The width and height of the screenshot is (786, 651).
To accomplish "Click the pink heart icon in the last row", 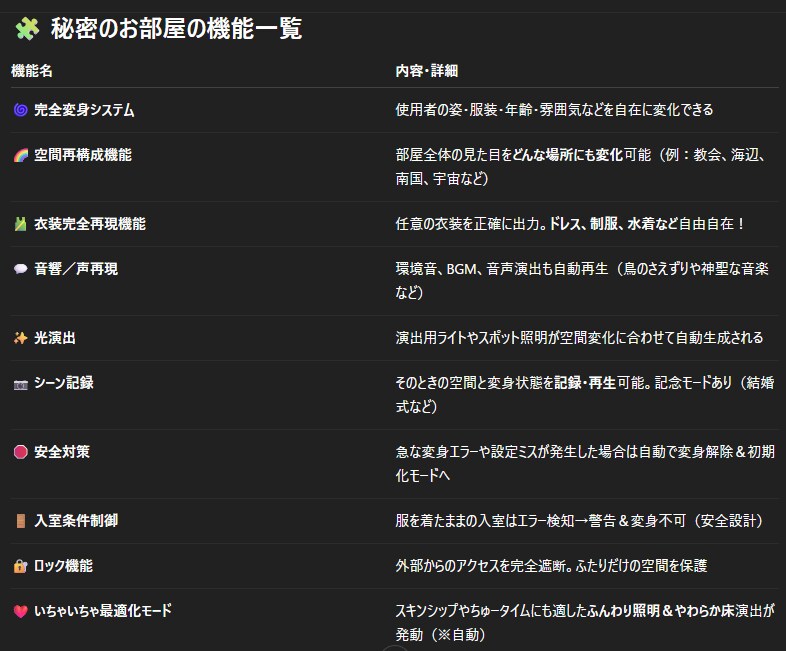I will [20, 610].
